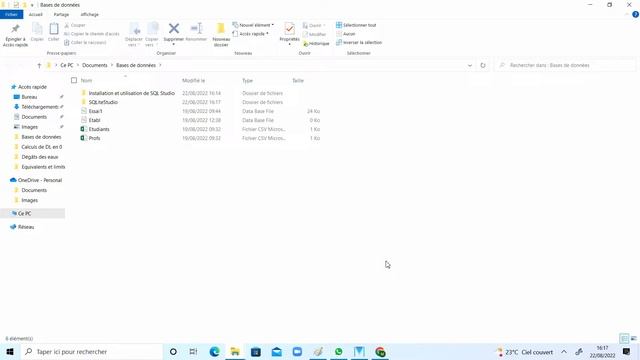This screenshot has width=640, height=360.
Task: Click the Rechercher dans Bases de données field
Action: 565,65
